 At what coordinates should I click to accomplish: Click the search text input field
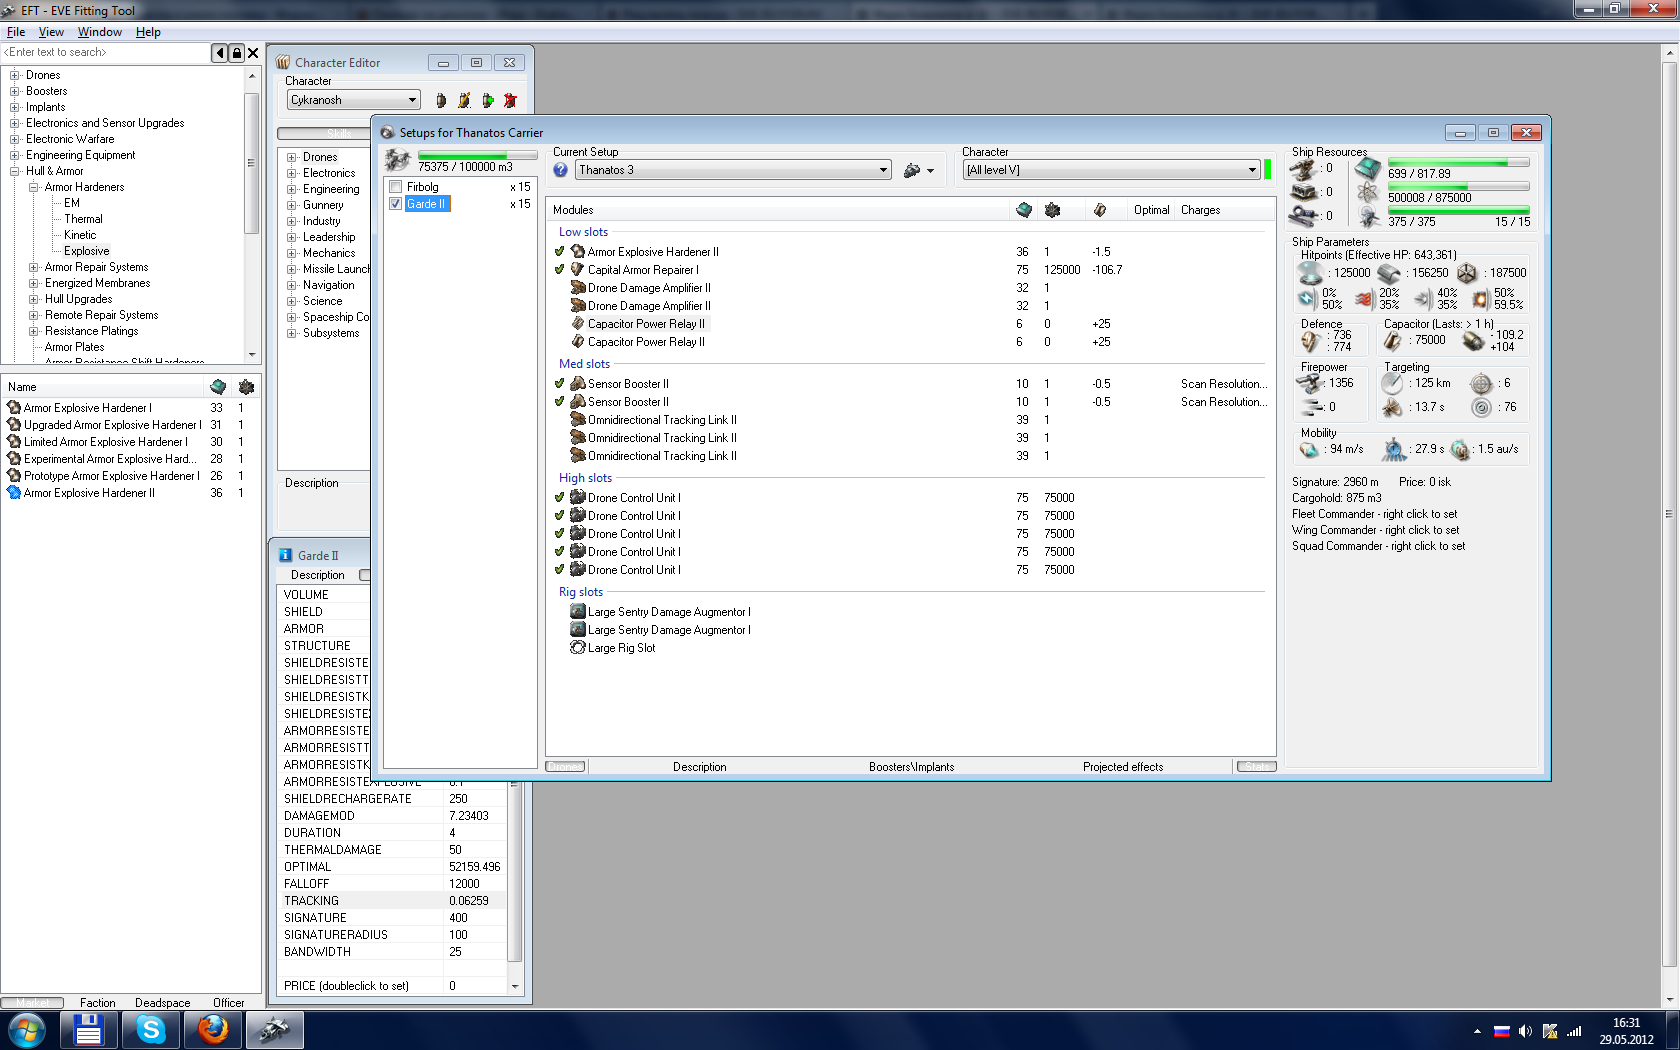(x=106, y=53)
